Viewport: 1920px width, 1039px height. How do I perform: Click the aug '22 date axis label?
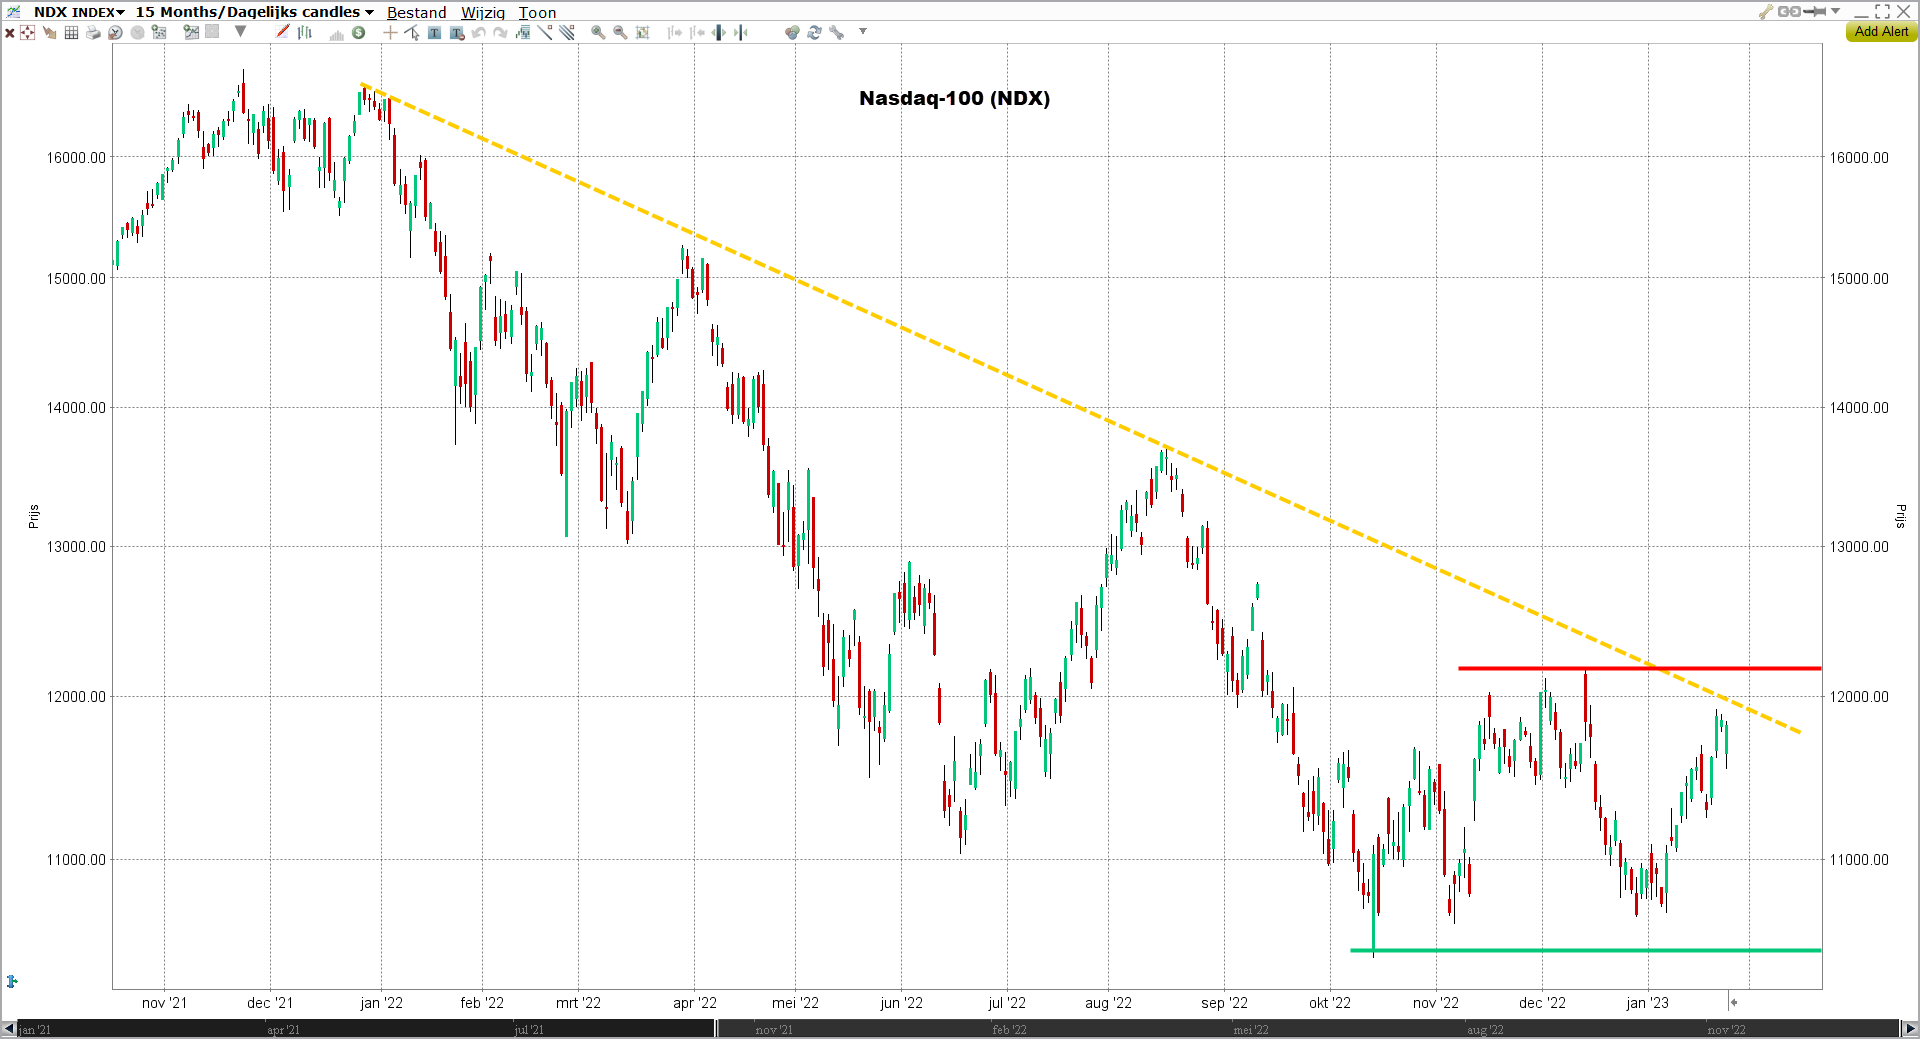pyautogui.click(x=1108, y=1003)
